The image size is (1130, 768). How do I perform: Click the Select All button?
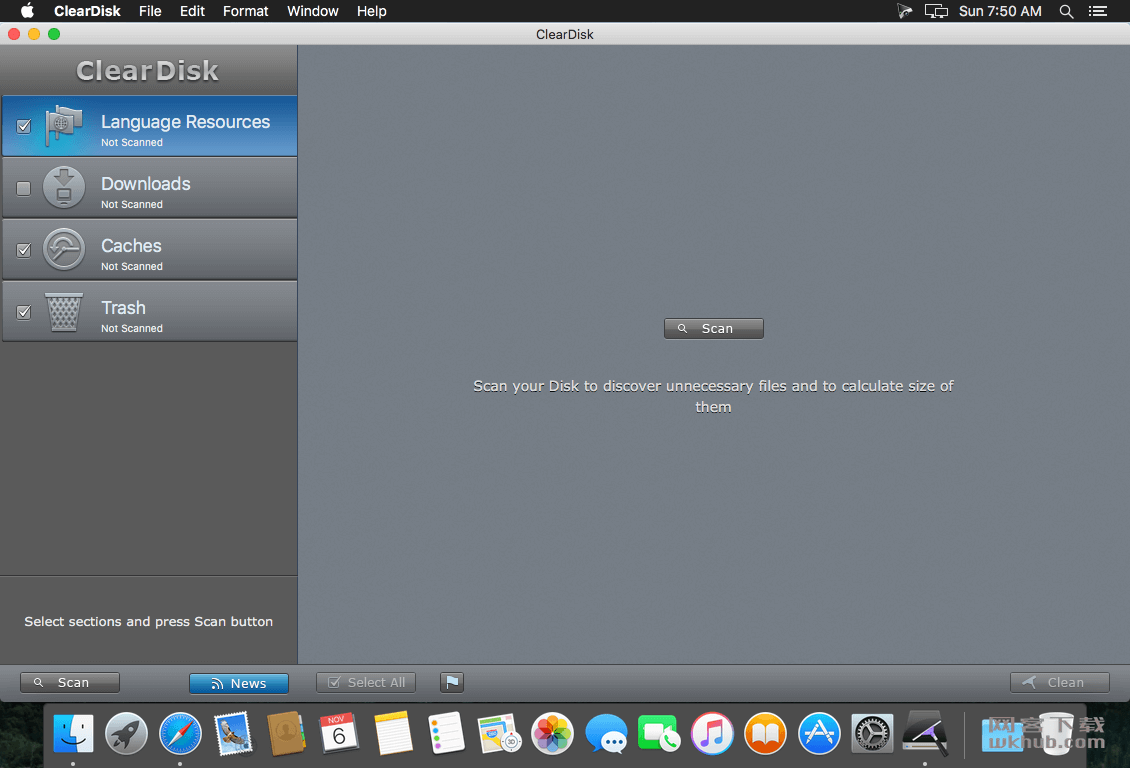point(366,682)
